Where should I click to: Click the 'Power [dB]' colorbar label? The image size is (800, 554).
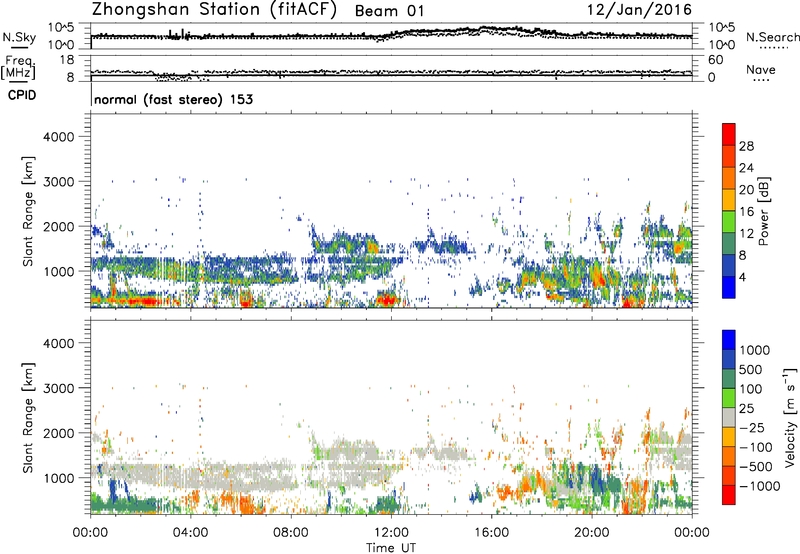(763, 211)
